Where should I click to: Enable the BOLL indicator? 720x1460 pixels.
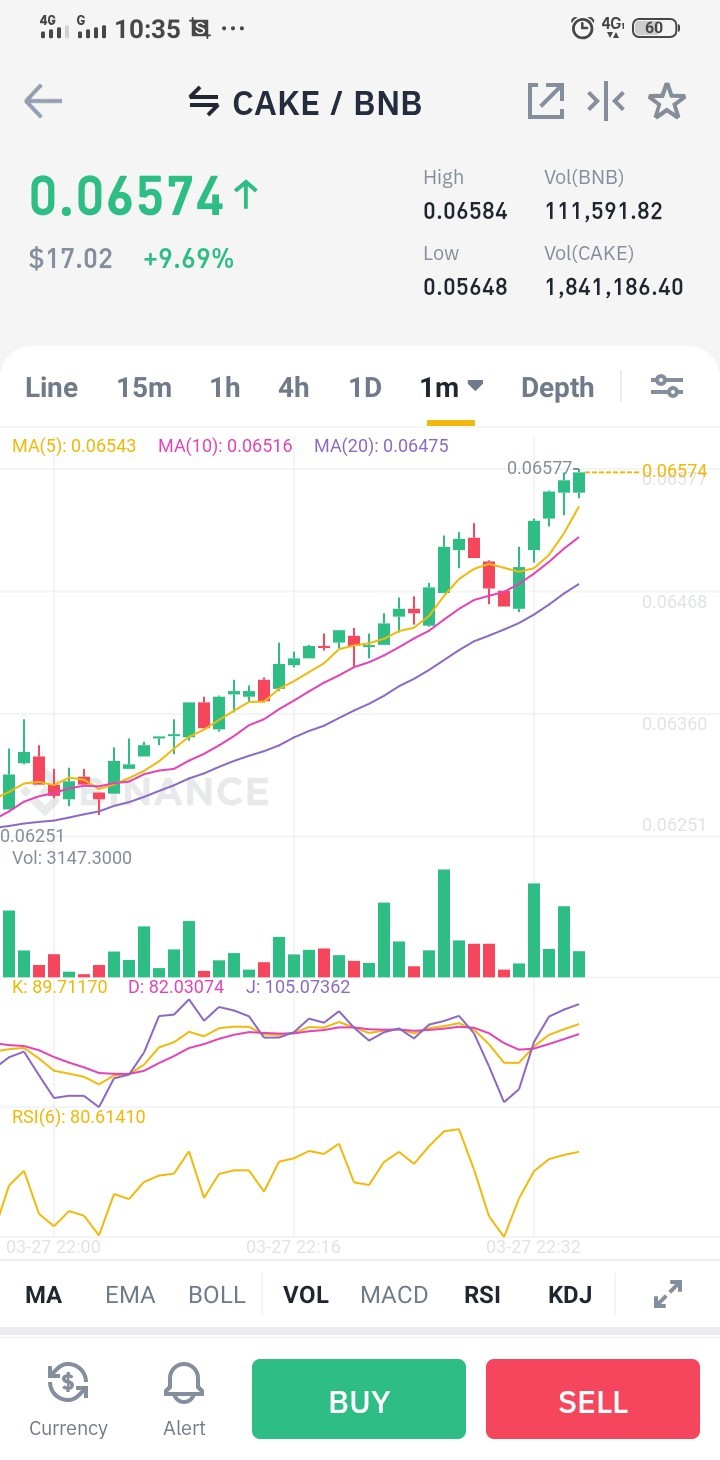[217, 1295]
